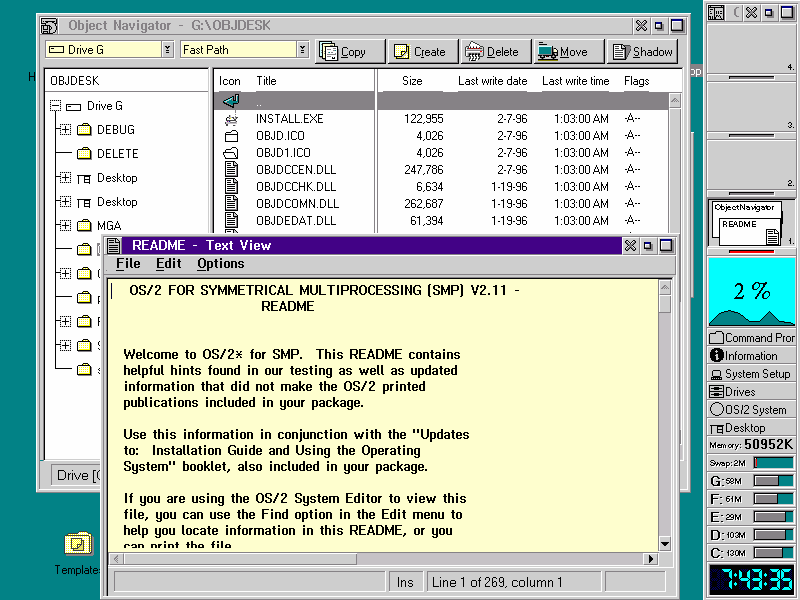
Task: Open the Information icon in Control Center
Action: click(x=716, y=356)
